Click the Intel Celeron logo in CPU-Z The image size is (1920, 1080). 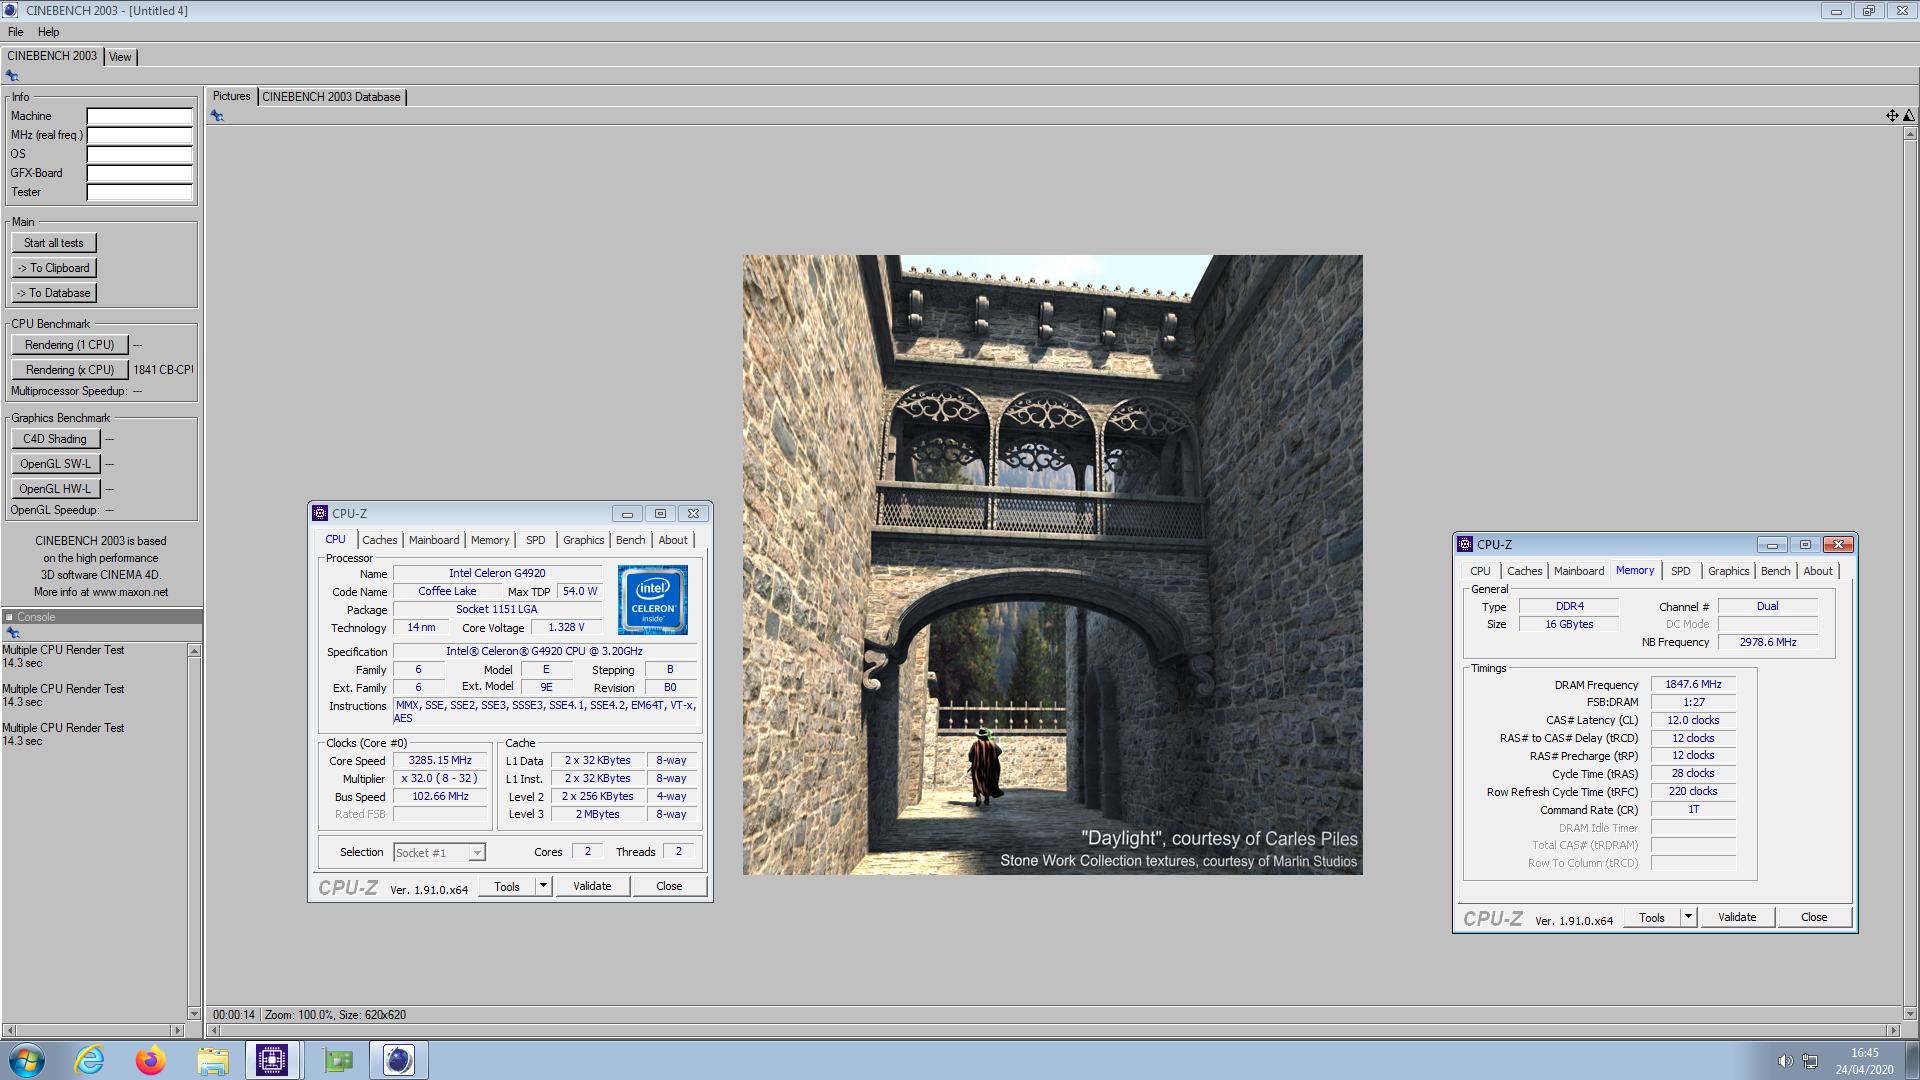pyautogui.click(x=653, y=600)
